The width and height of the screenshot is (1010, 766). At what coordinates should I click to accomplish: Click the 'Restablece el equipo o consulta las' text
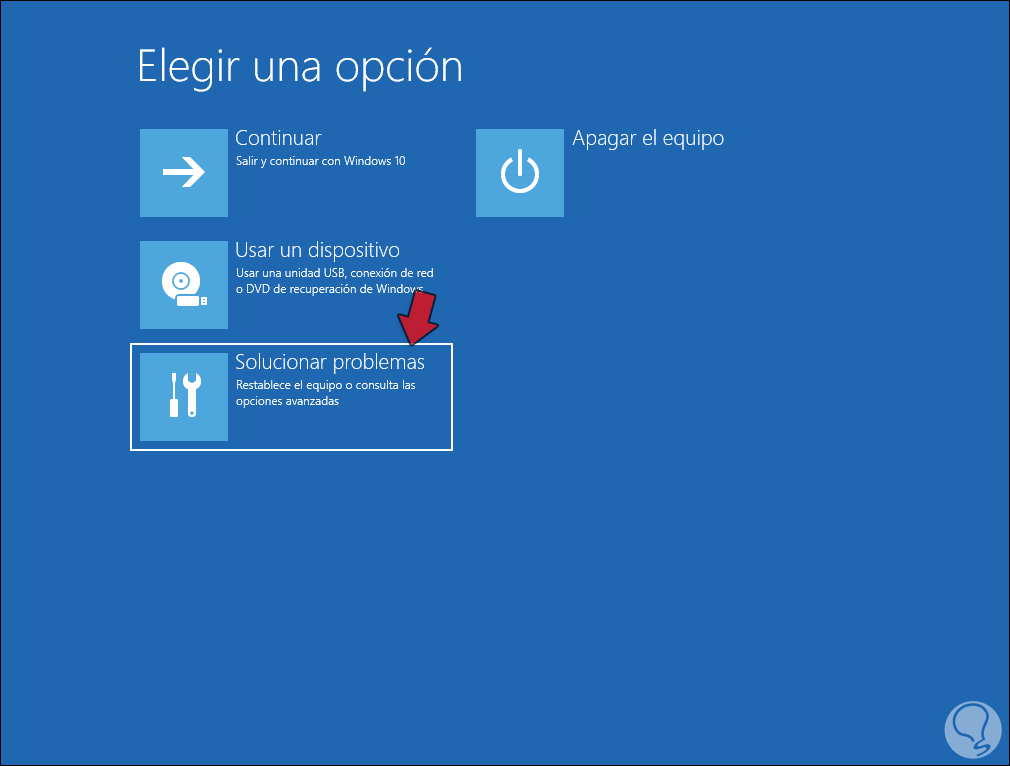click(325, 385)
